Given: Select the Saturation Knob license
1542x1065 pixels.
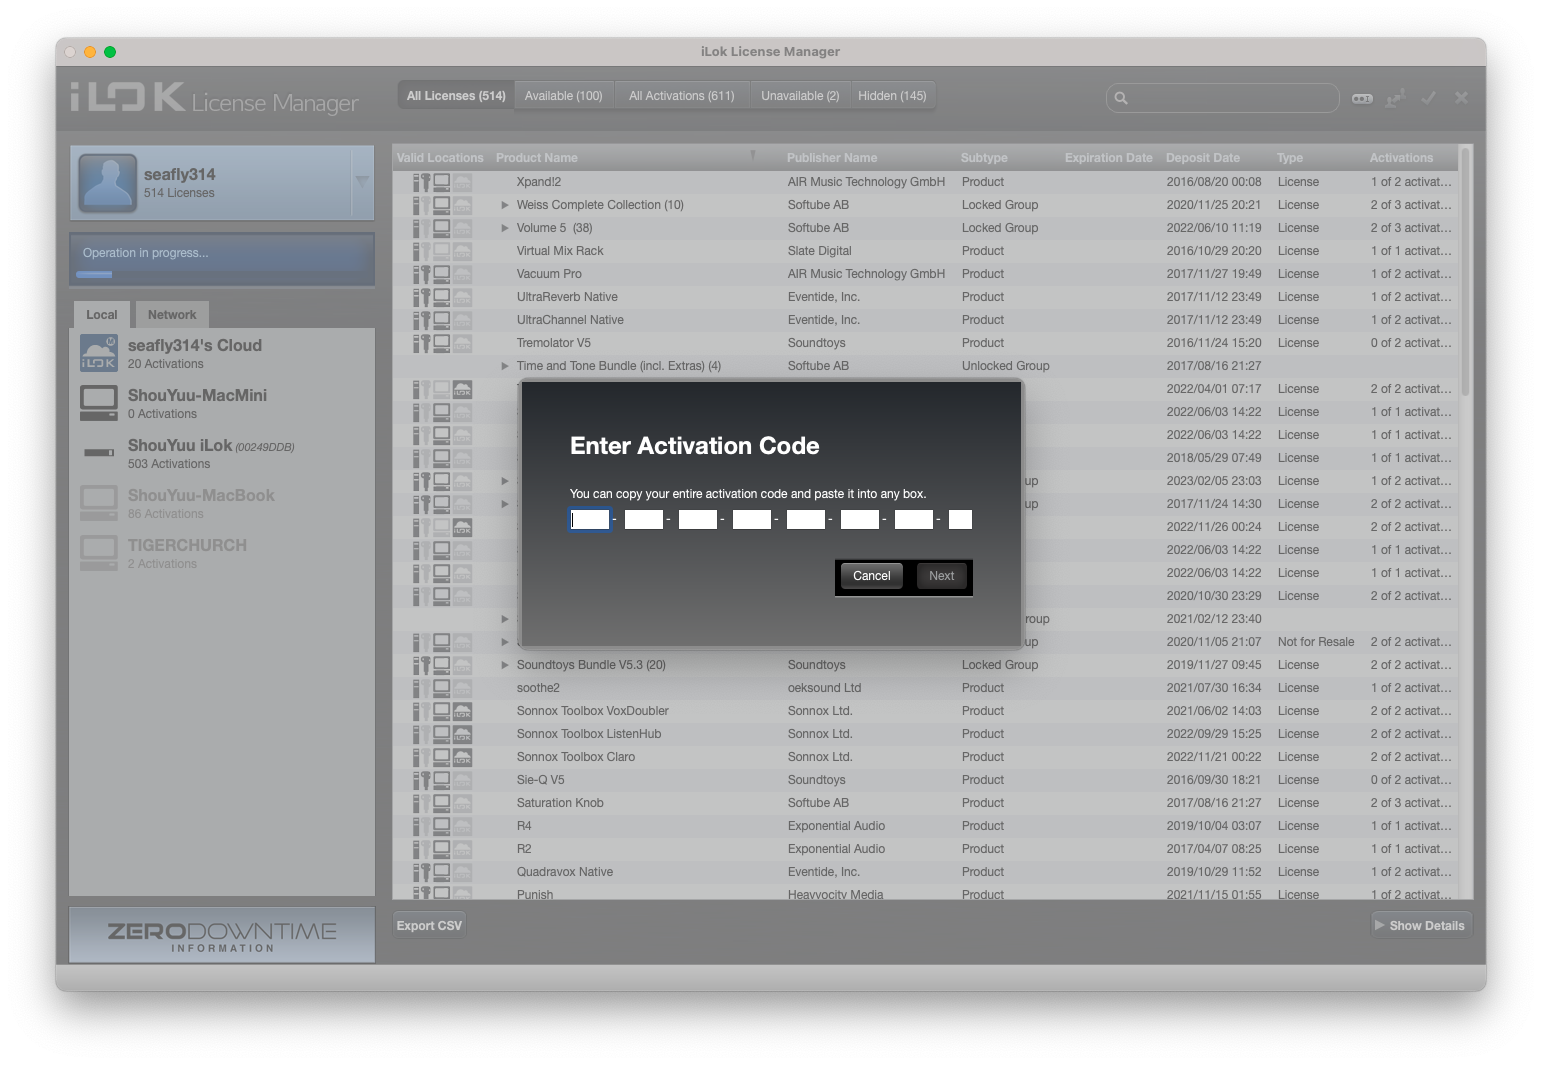Looking at the screenshot, I should point(925,803).
